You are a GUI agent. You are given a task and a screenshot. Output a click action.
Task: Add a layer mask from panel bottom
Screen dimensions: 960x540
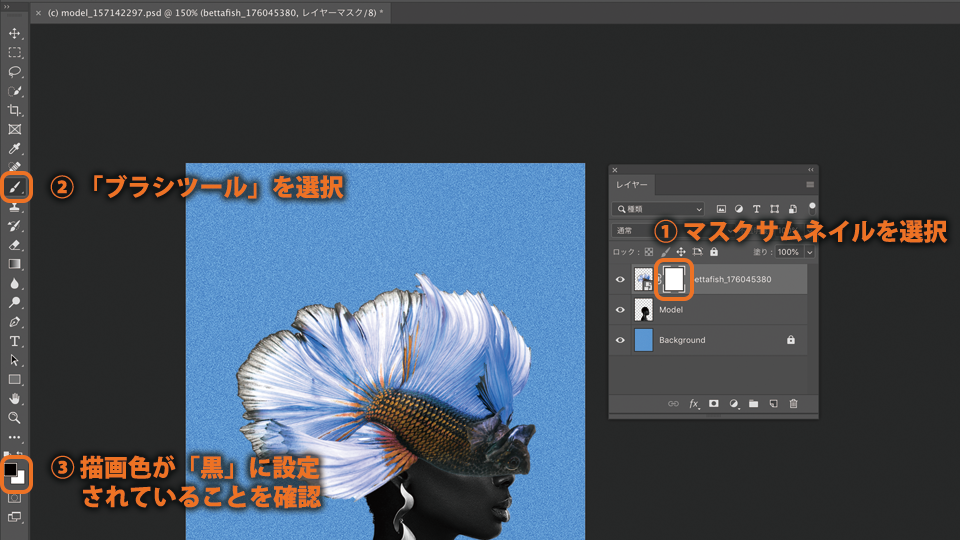[714, 403]
